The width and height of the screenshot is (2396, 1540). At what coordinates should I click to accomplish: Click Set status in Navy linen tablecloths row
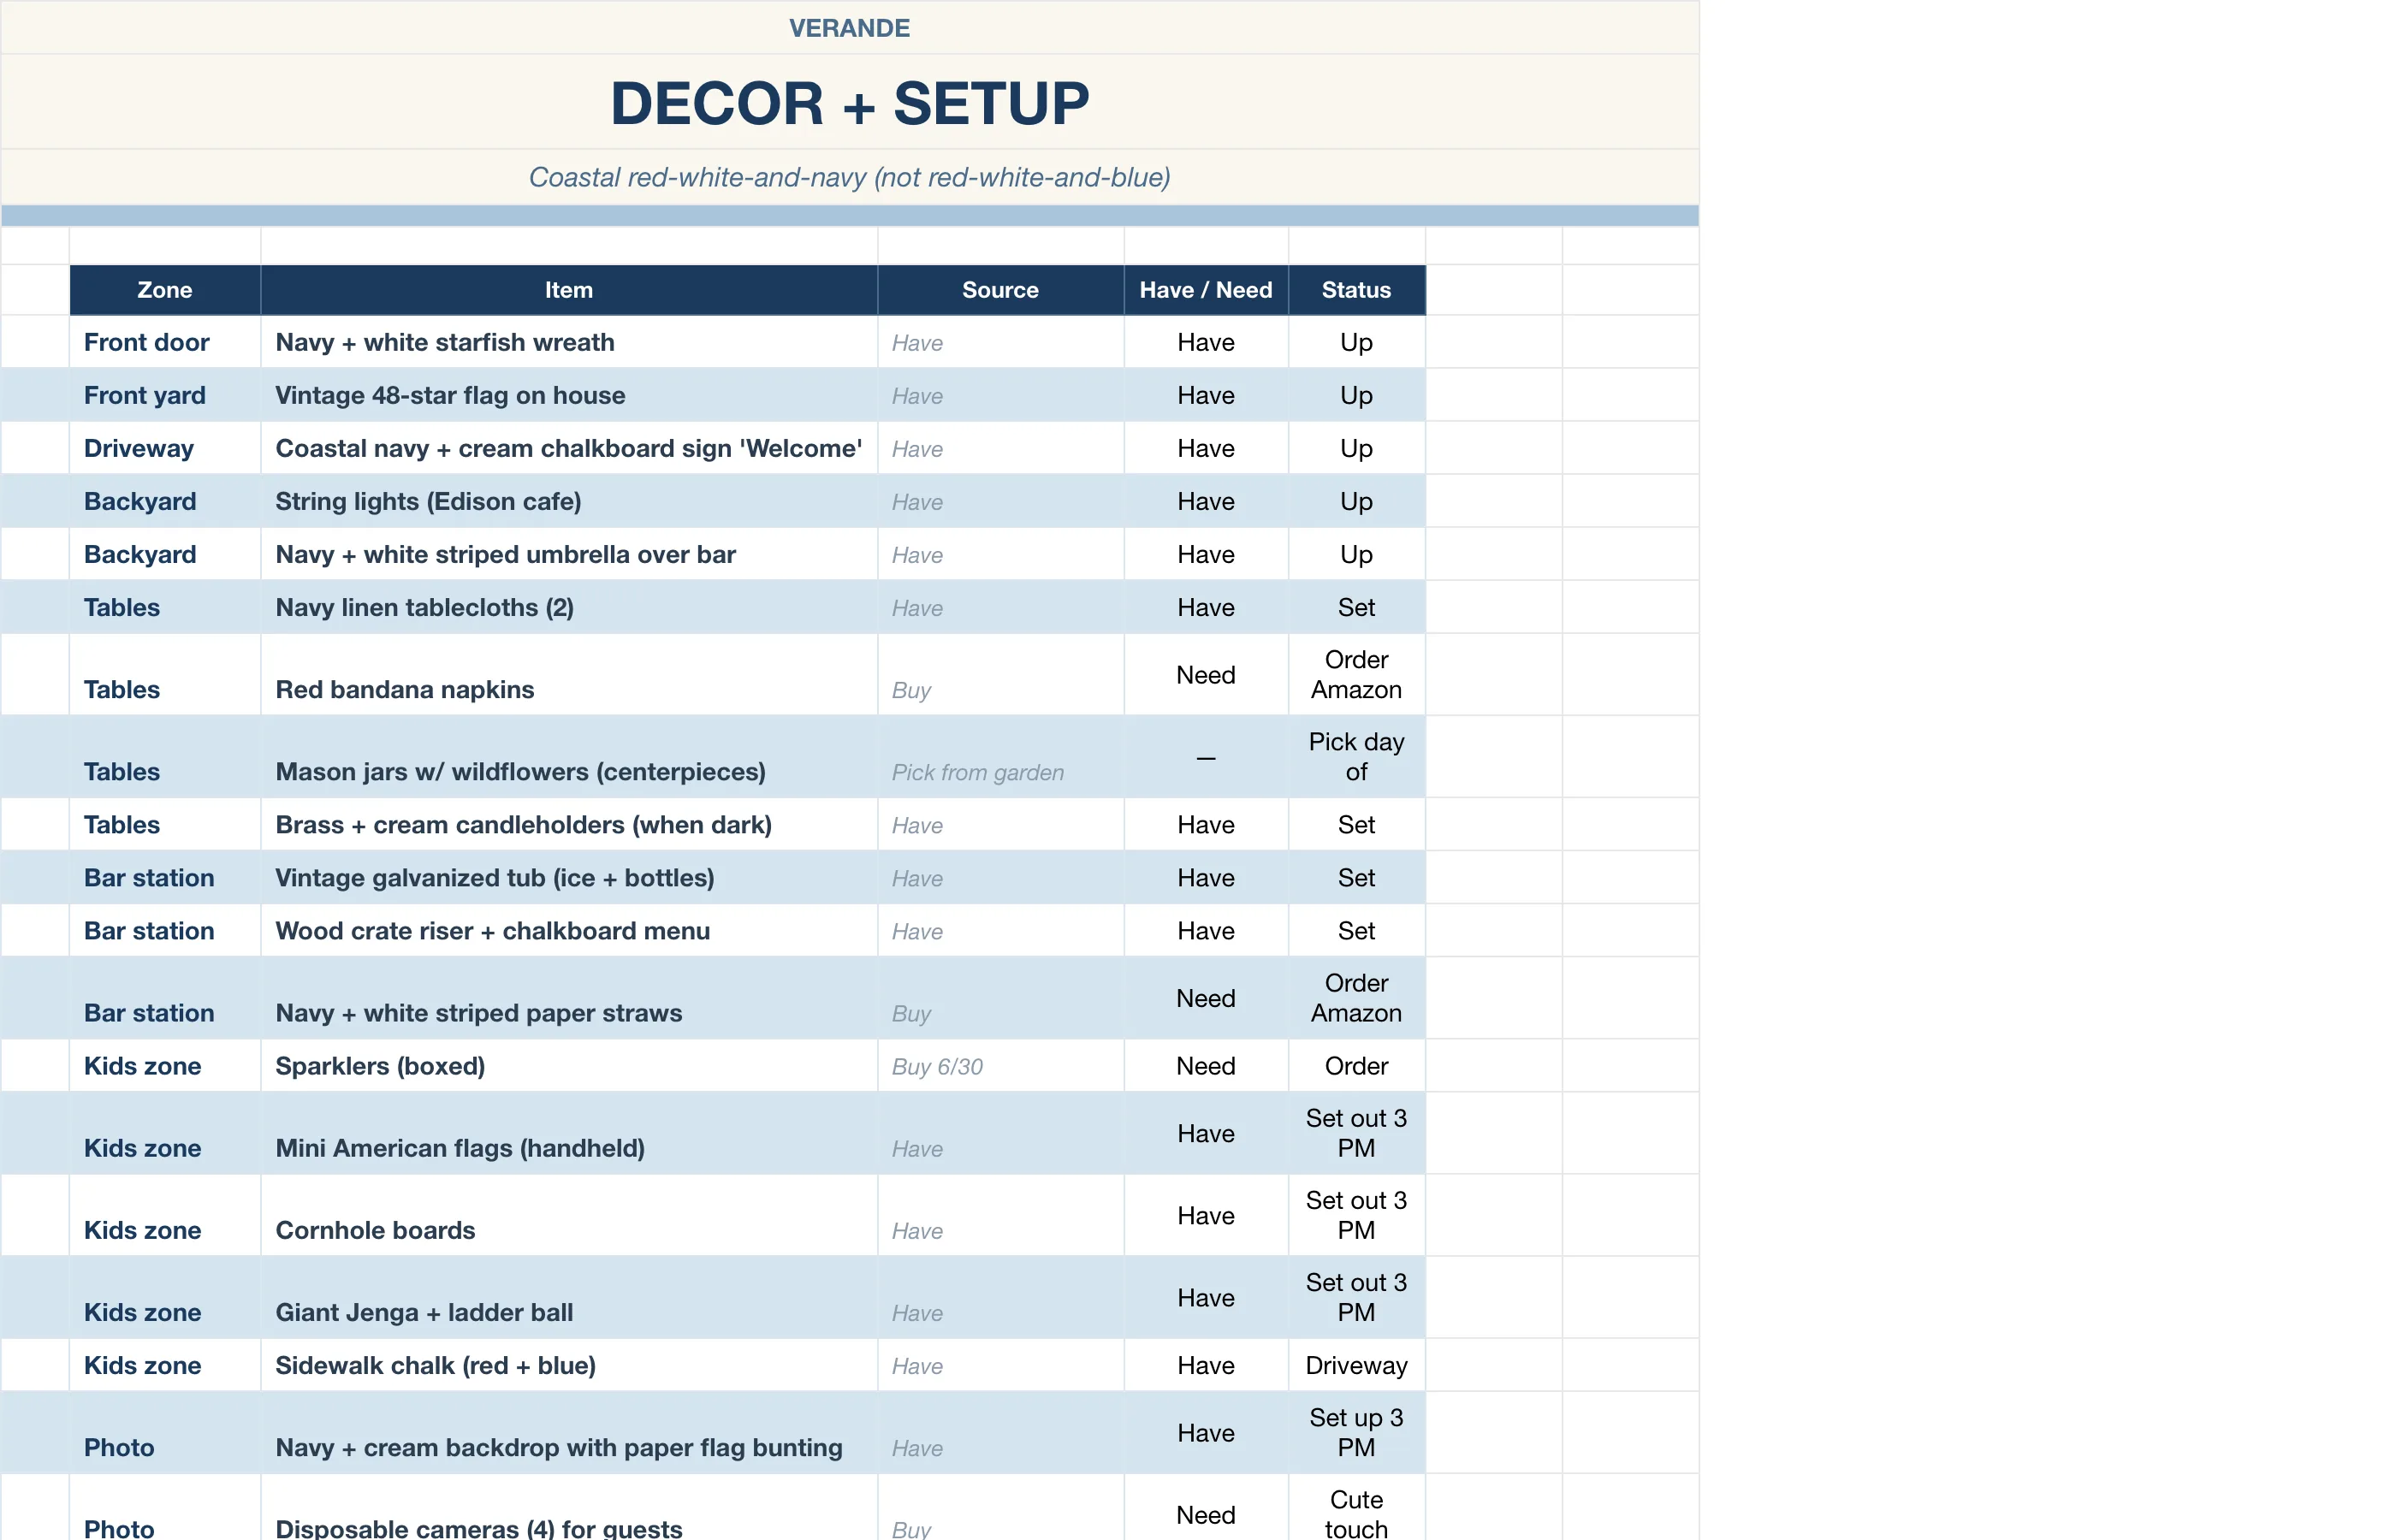pyautogui.click(x=1356, y=607)
